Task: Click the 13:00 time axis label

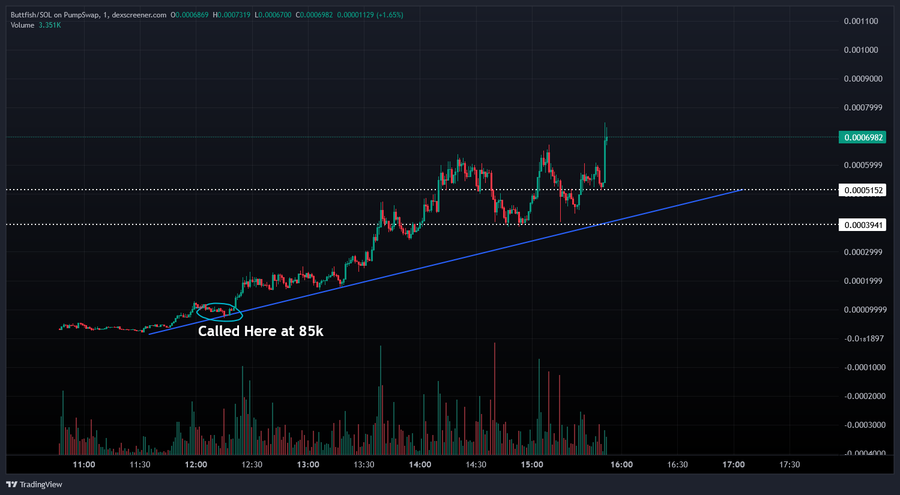Action: [308, 465]
